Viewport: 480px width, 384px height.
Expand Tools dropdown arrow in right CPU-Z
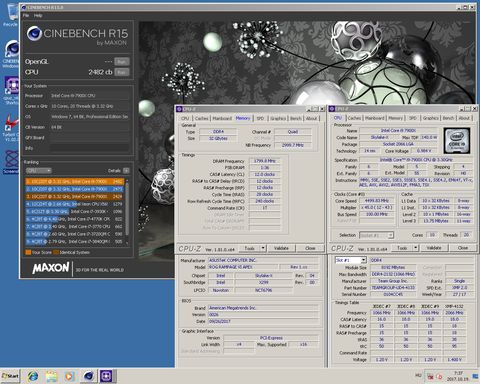point(416,248)
